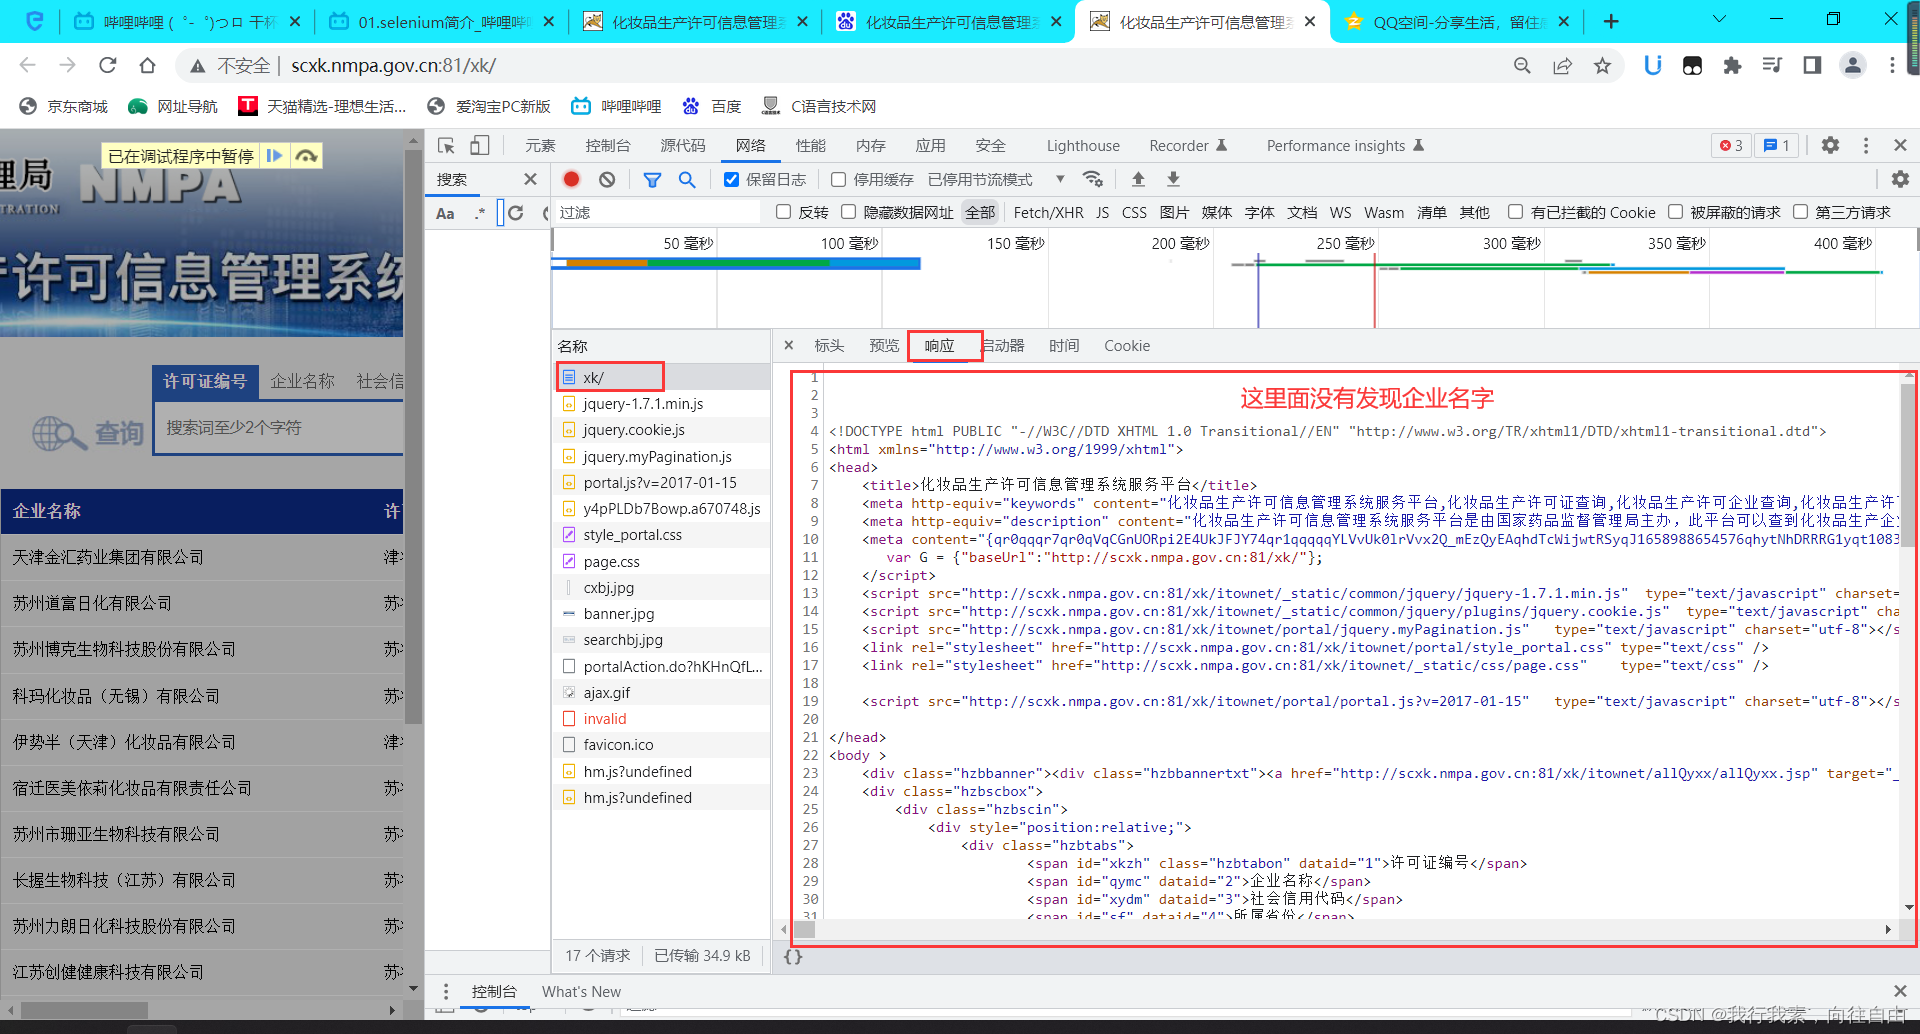Filter requests by CSS type
The image size is (1920, 1034).
point(1134,212)
